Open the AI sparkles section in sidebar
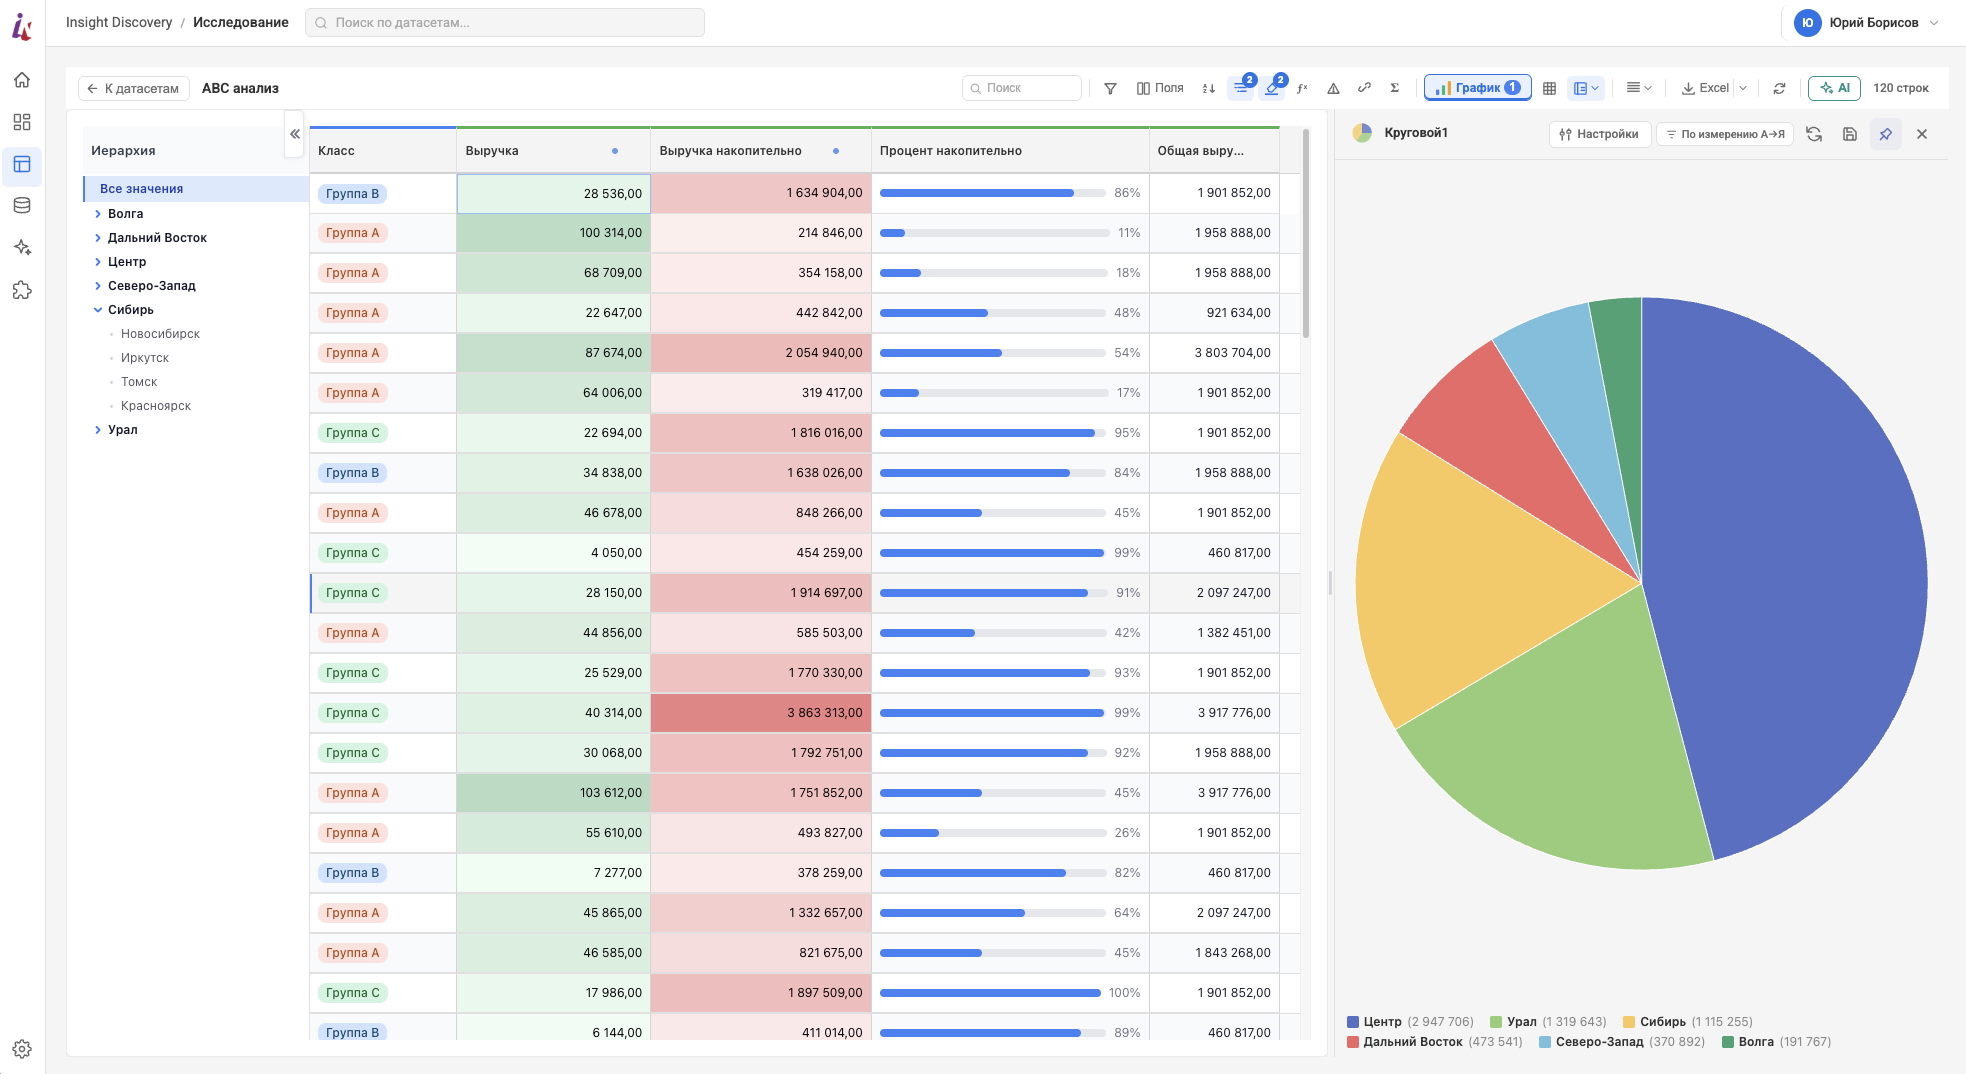1966x1074 pixels. click(x=22, y=248)
